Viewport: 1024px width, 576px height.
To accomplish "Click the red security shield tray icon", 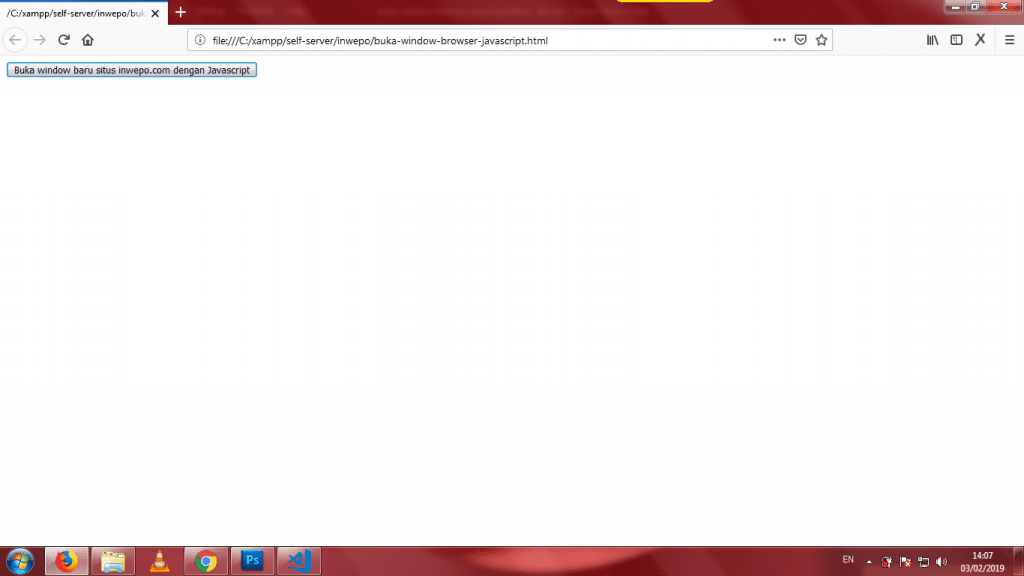I will [886, 562].
